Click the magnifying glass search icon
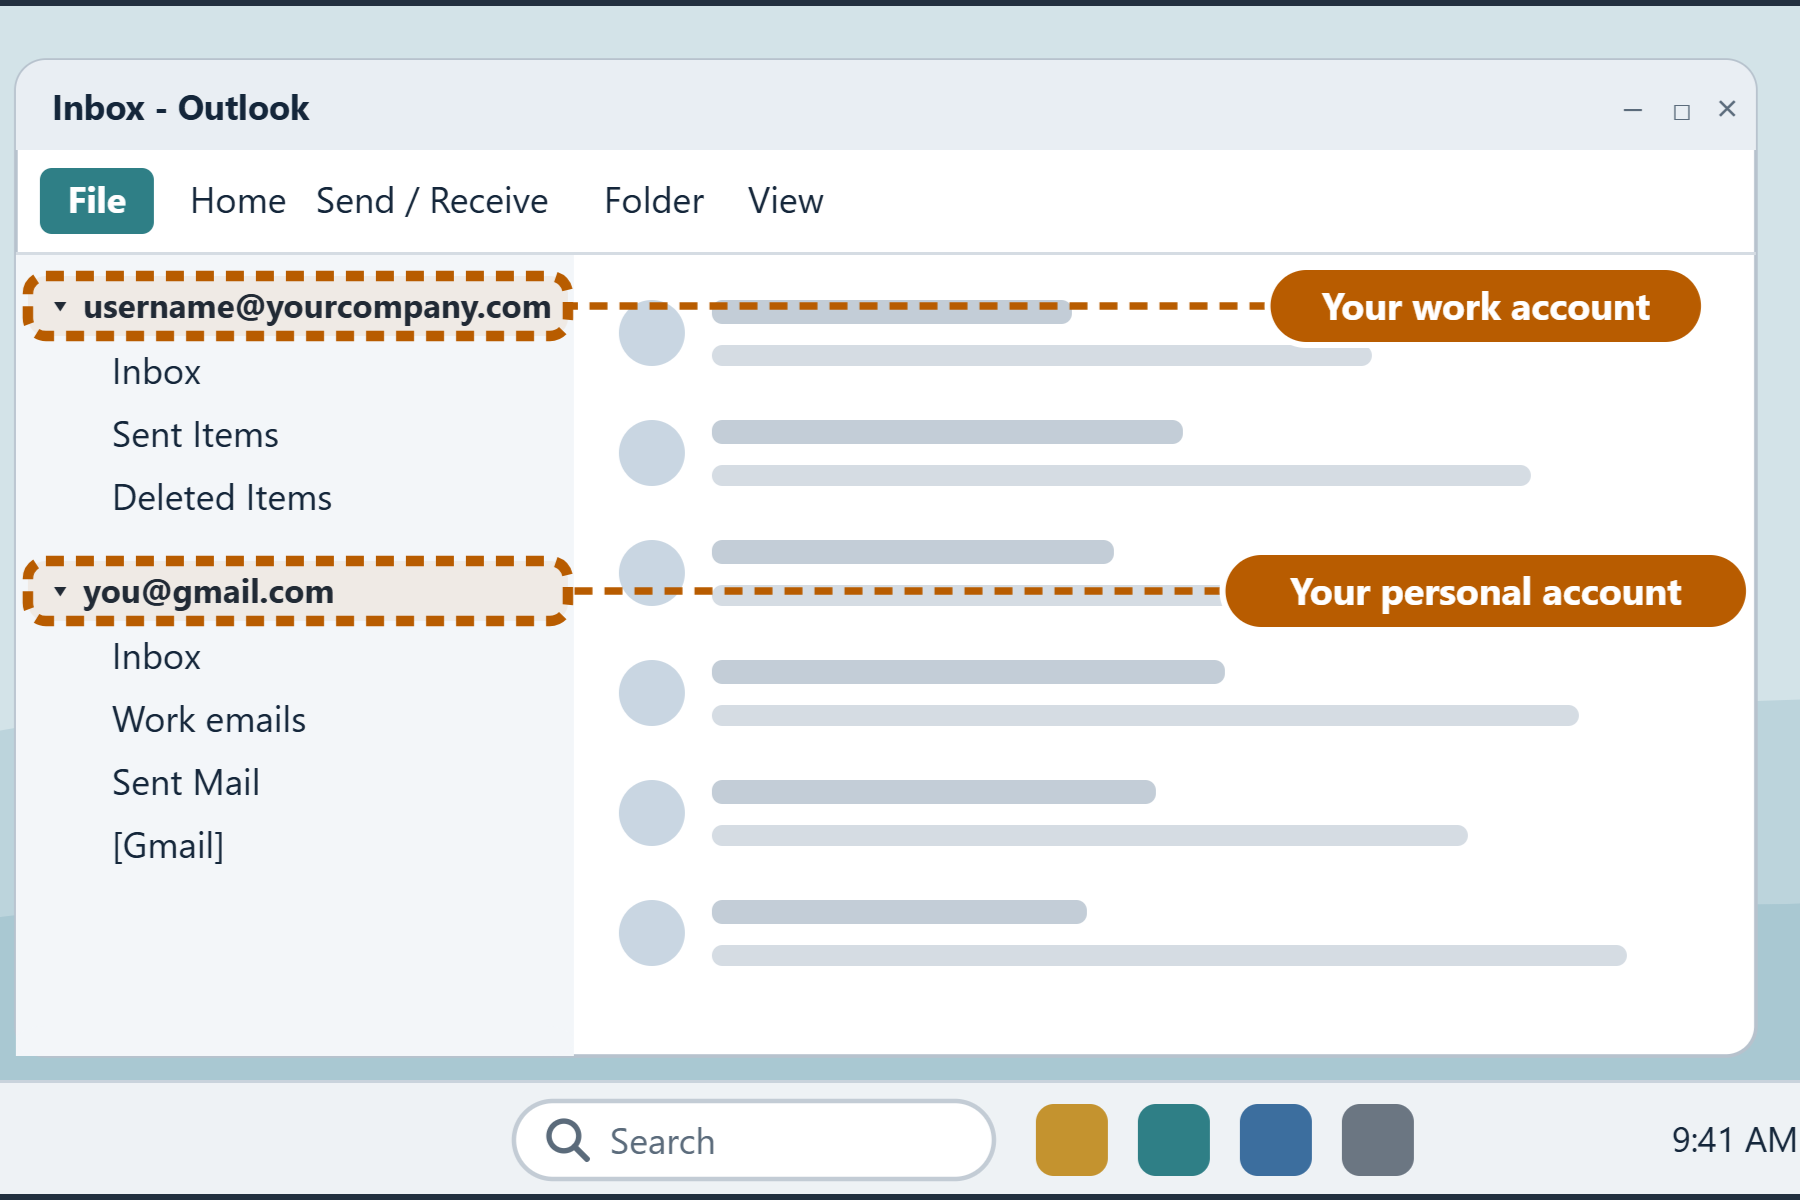Image resolution: width=1800 pixels, height=1200 pixels. click(x=568, y=1140)
